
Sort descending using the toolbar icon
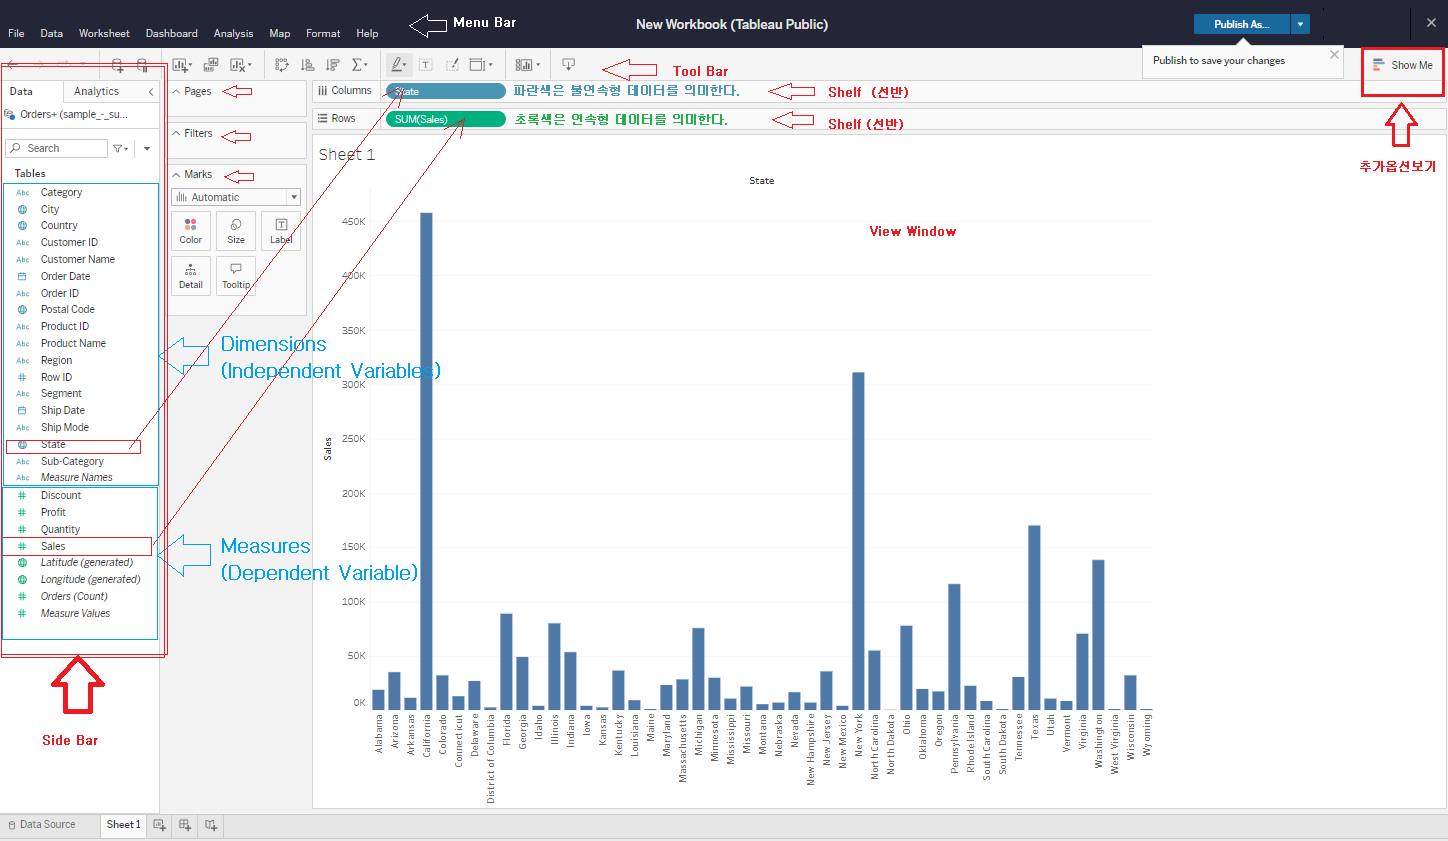(332, 65)
